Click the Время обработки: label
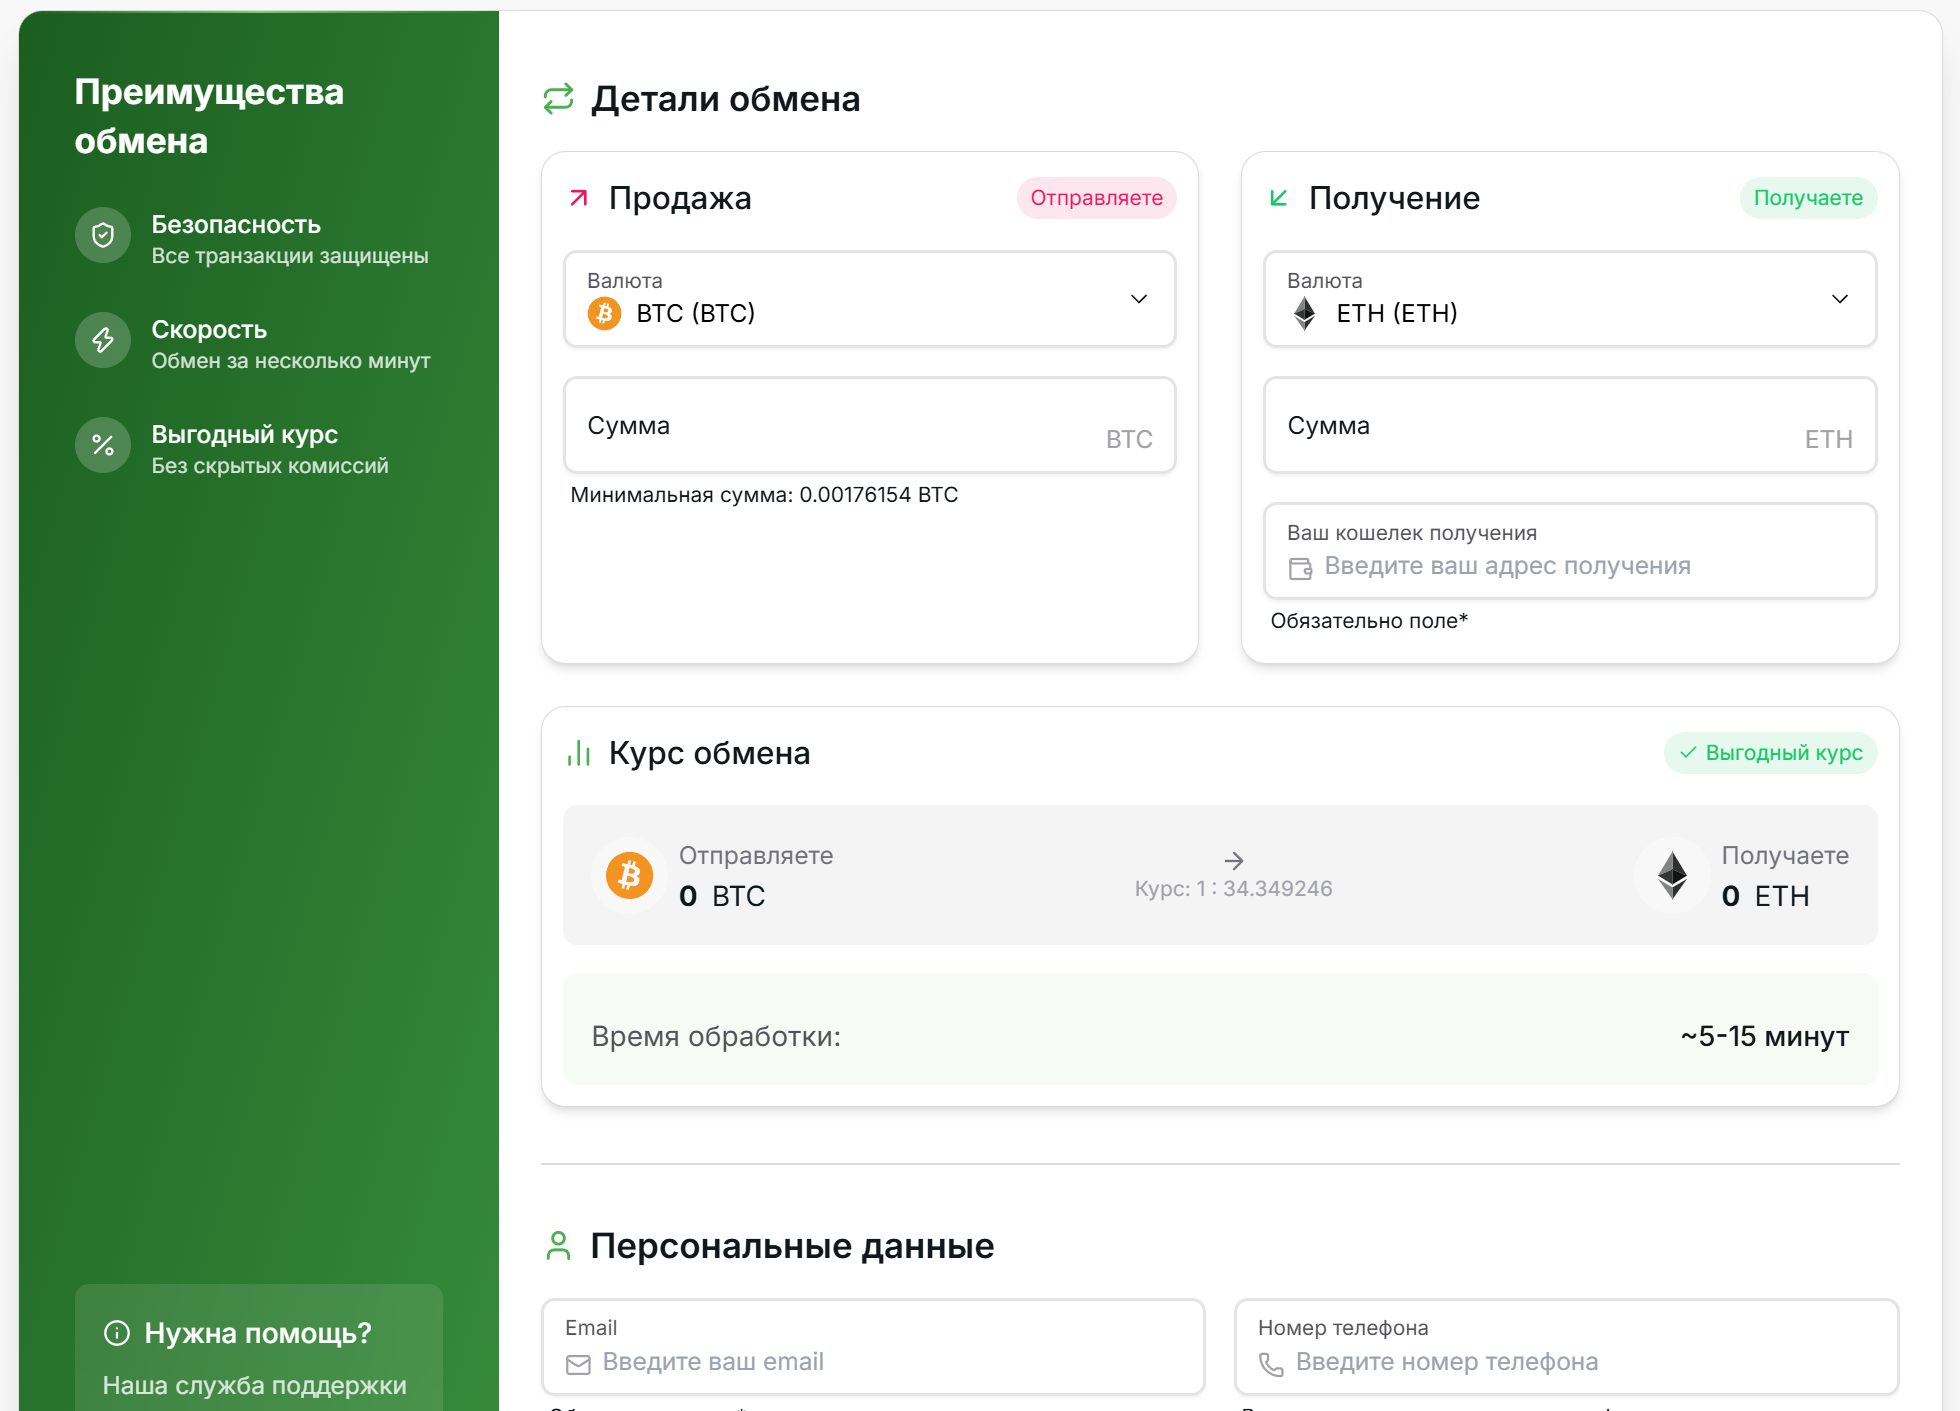Viewport: 1960px width, 1411px height. (x=716, y=1036)
